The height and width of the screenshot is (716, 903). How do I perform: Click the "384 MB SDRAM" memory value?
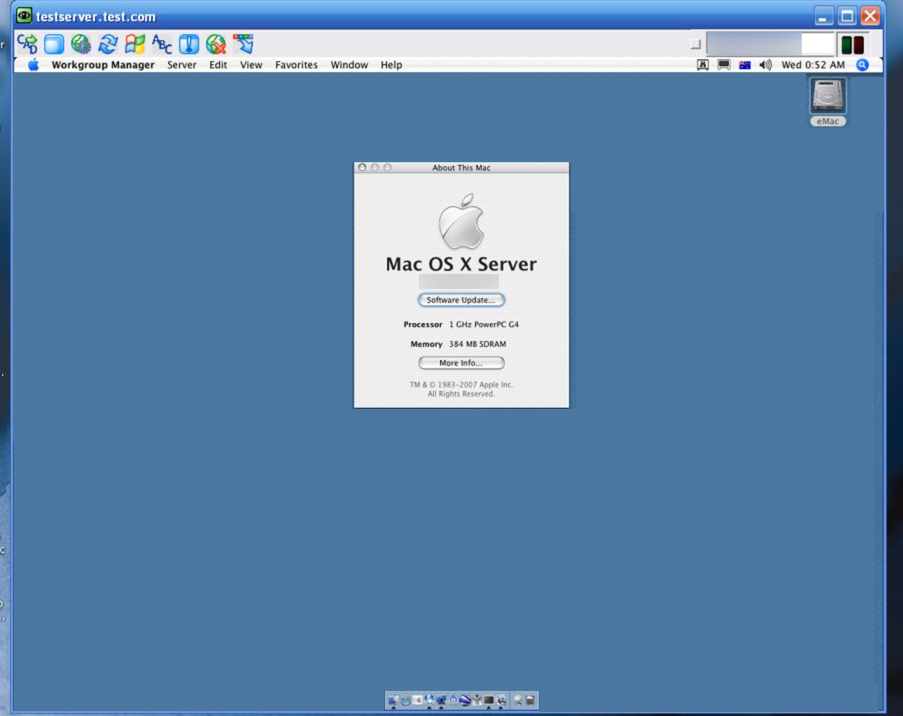pyautogui.click(x=477, y=344)
